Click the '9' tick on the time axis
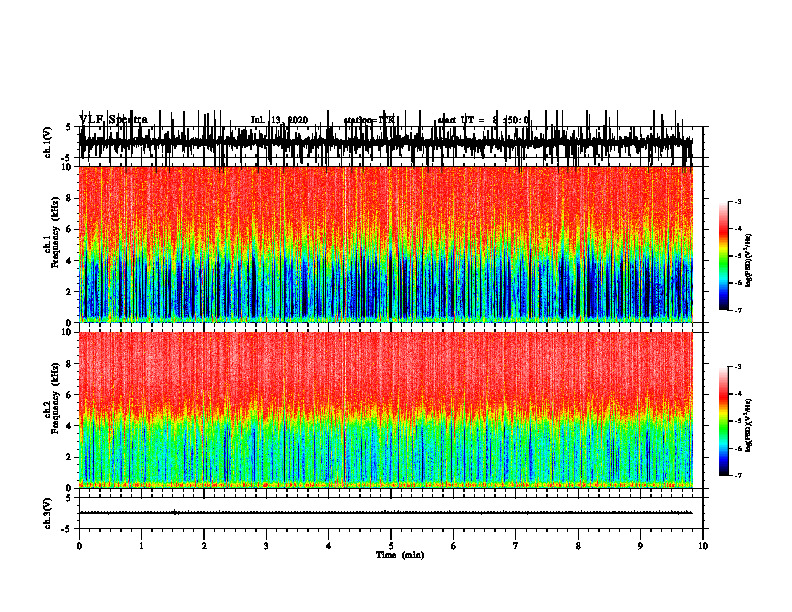Viewport: 792px width, 612px height. pos(640,546)
